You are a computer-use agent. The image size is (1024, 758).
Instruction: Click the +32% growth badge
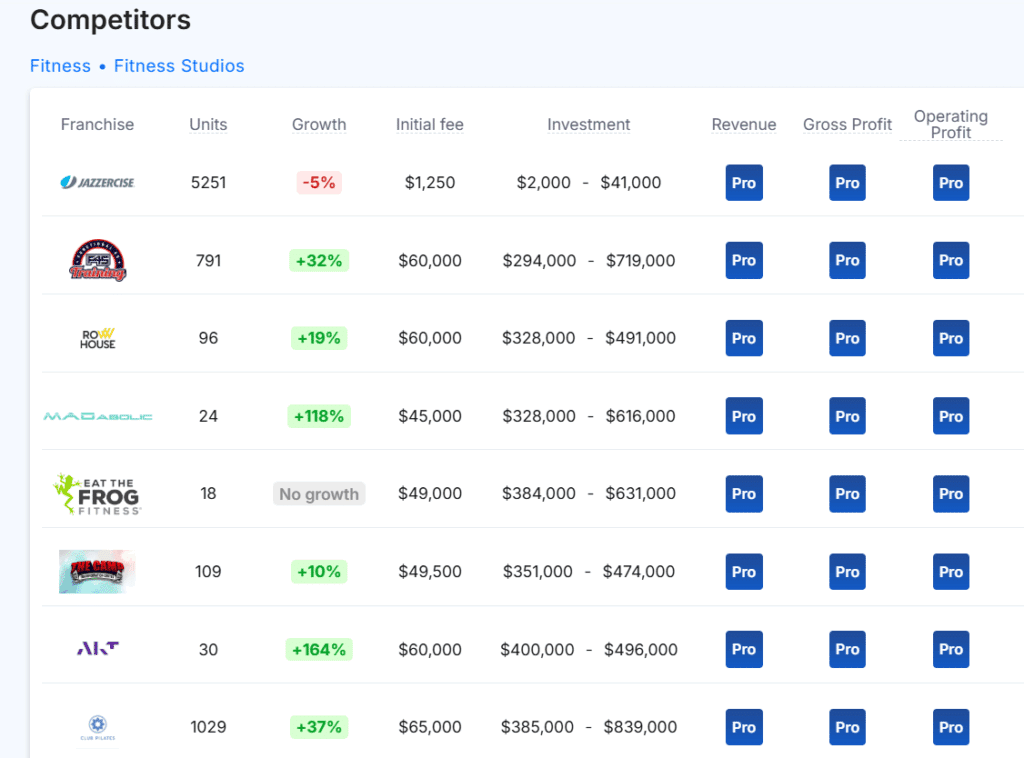coord(319,261)
